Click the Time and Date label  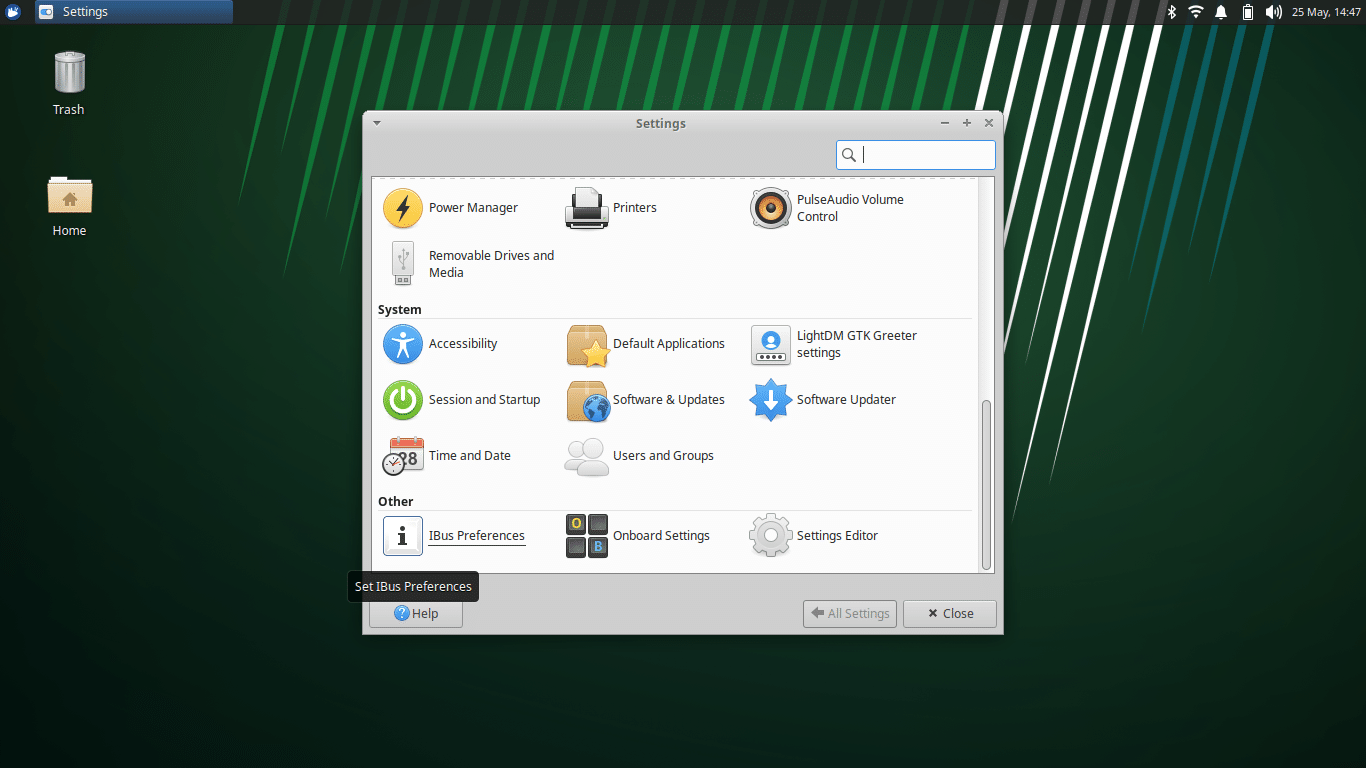pyautogui.click(x=470, y=456)
